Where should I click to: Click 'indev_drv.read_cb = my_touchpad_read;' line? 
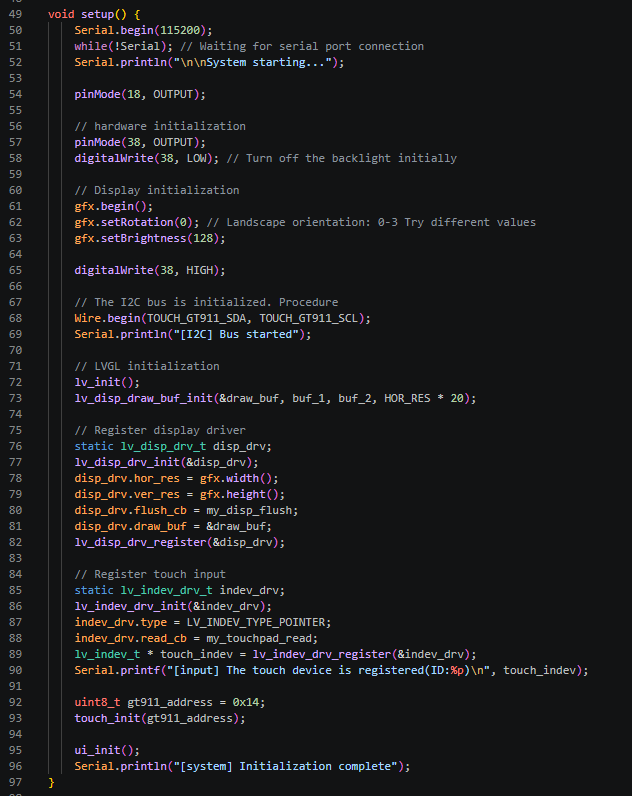(196, 638)
